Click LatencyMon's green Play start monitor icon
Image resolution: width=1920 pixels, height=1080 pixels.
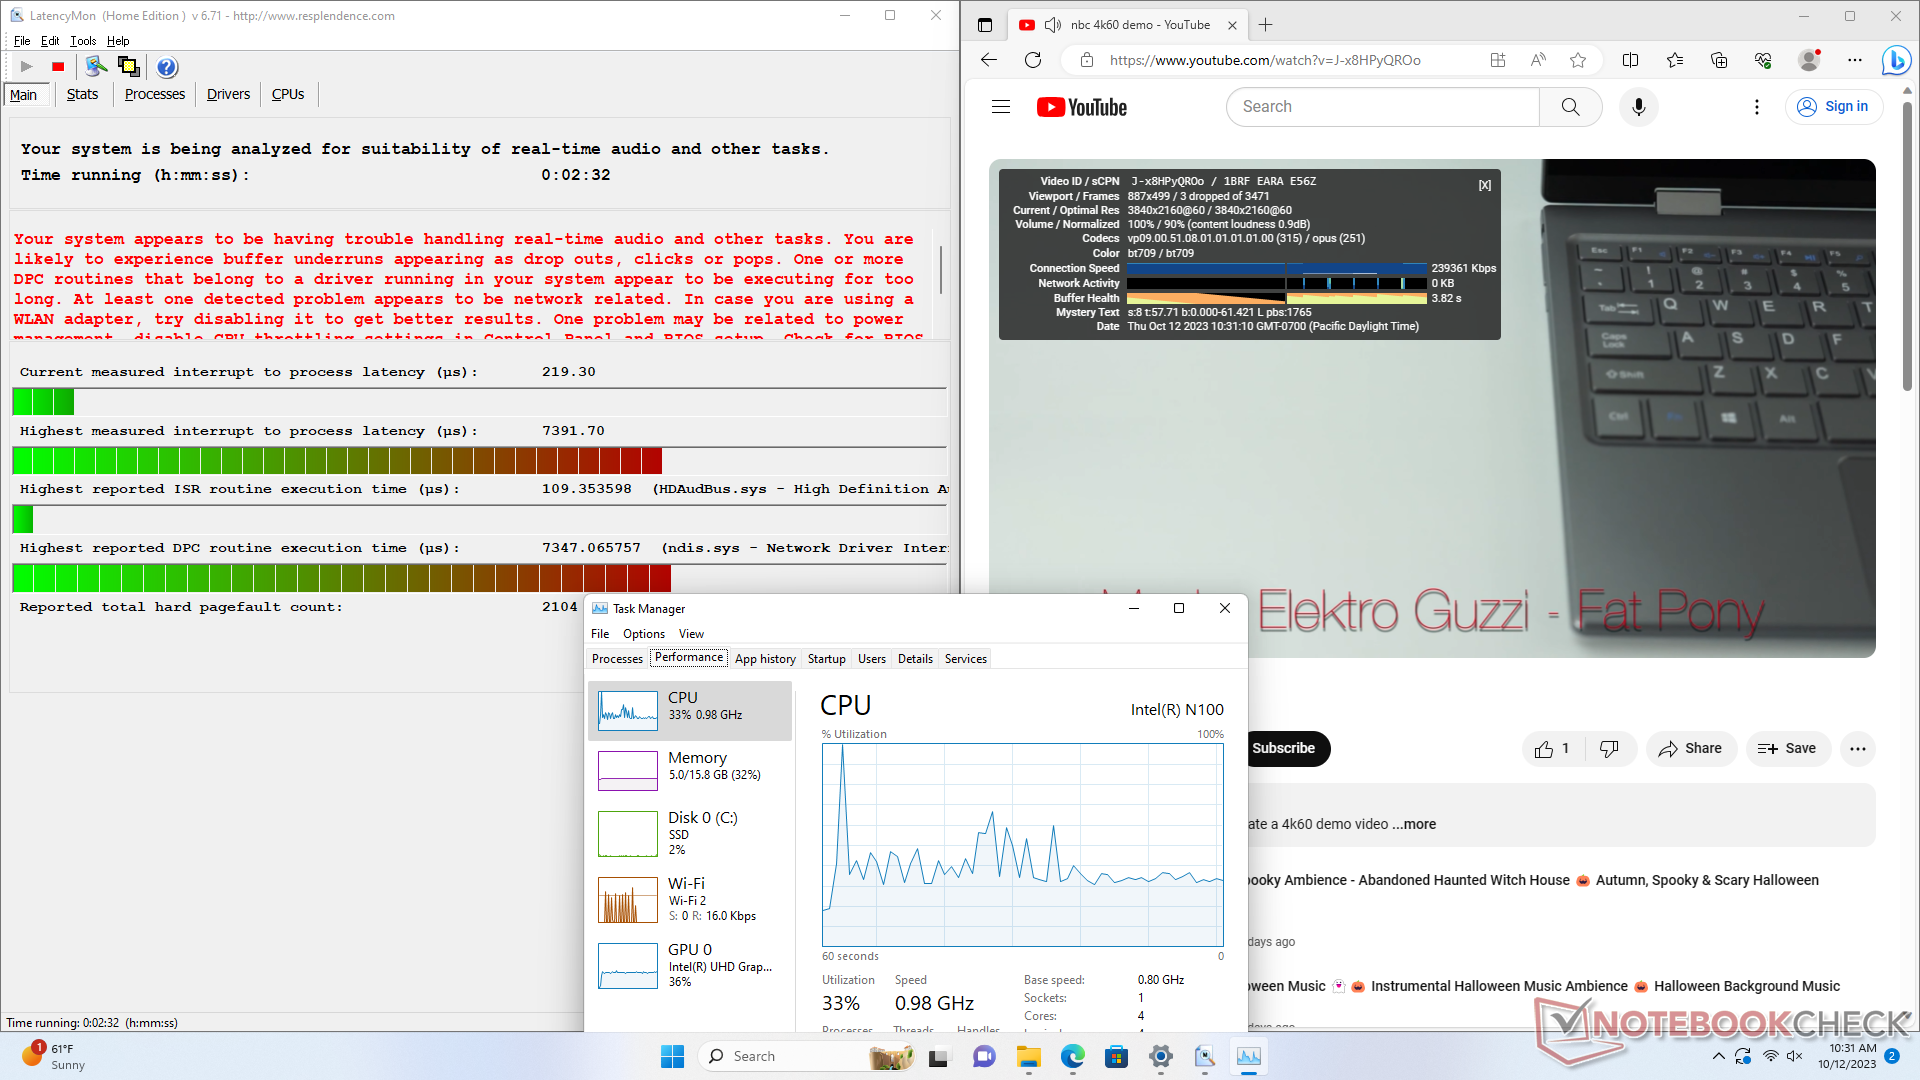[27, 67]
